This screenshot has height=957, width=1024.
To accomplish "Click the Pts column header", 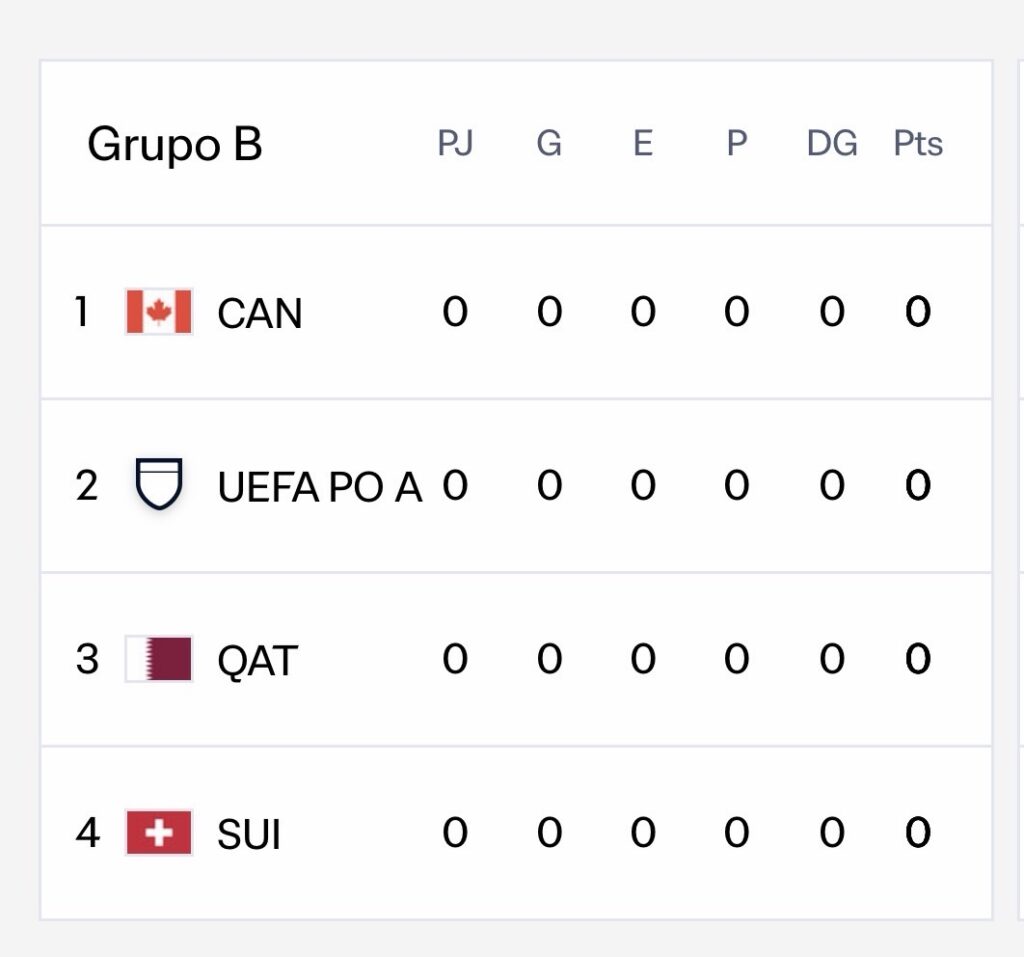I will 918,144.
